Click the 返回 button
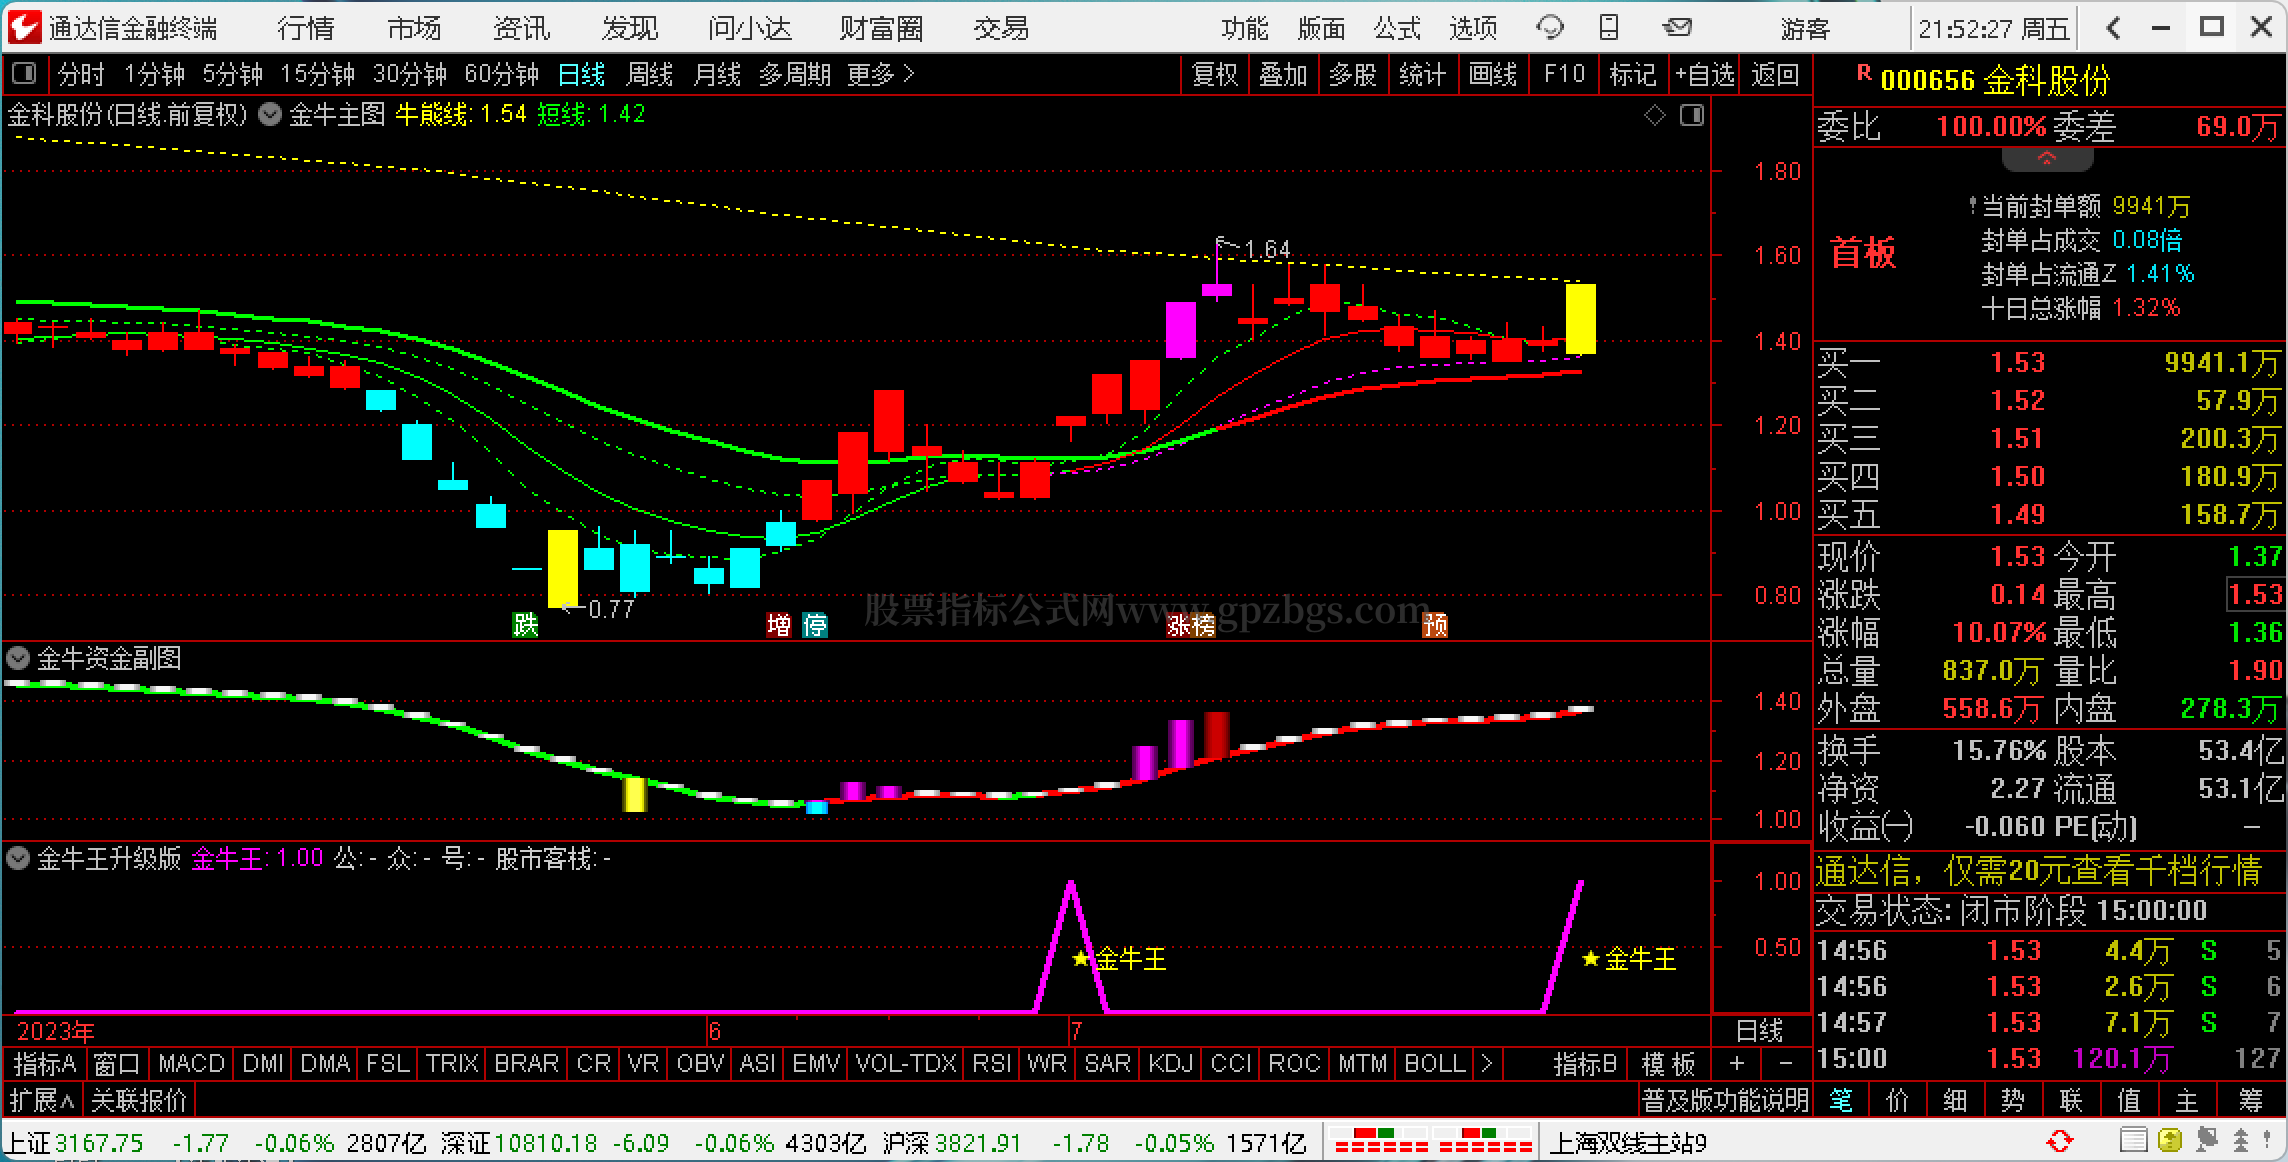Screen dimensions: 2288x1162 click(x=1776, y=74)
